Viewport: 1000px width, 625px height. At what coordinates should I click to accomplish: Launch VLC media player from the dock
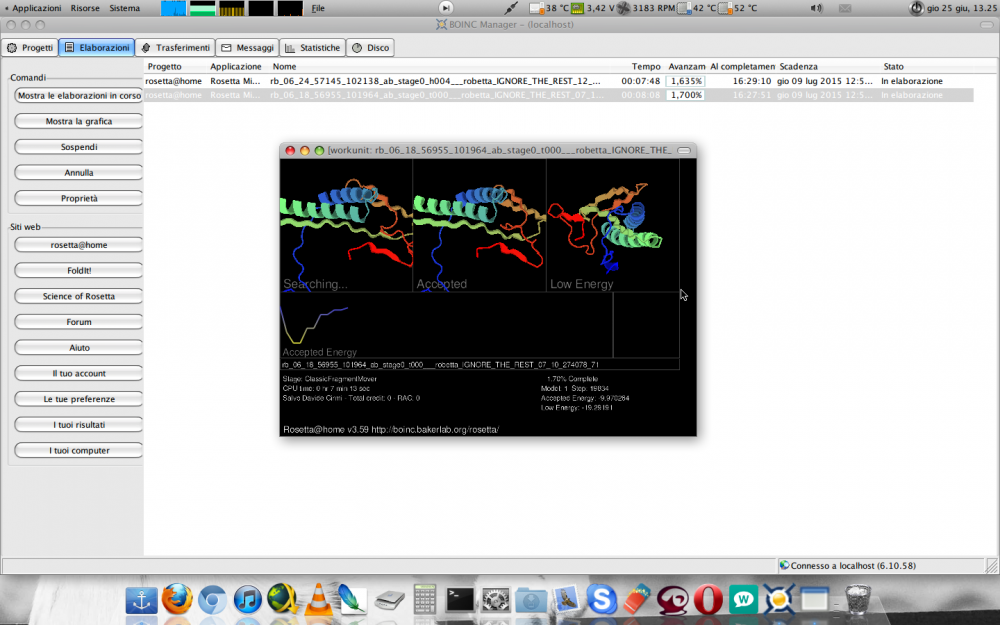coord(318,599)
